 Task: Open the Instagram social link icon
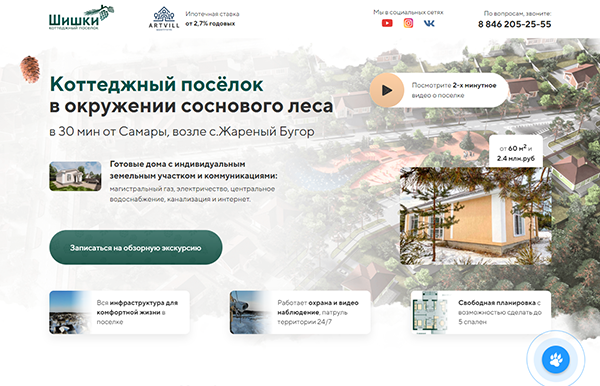point(408,23)
